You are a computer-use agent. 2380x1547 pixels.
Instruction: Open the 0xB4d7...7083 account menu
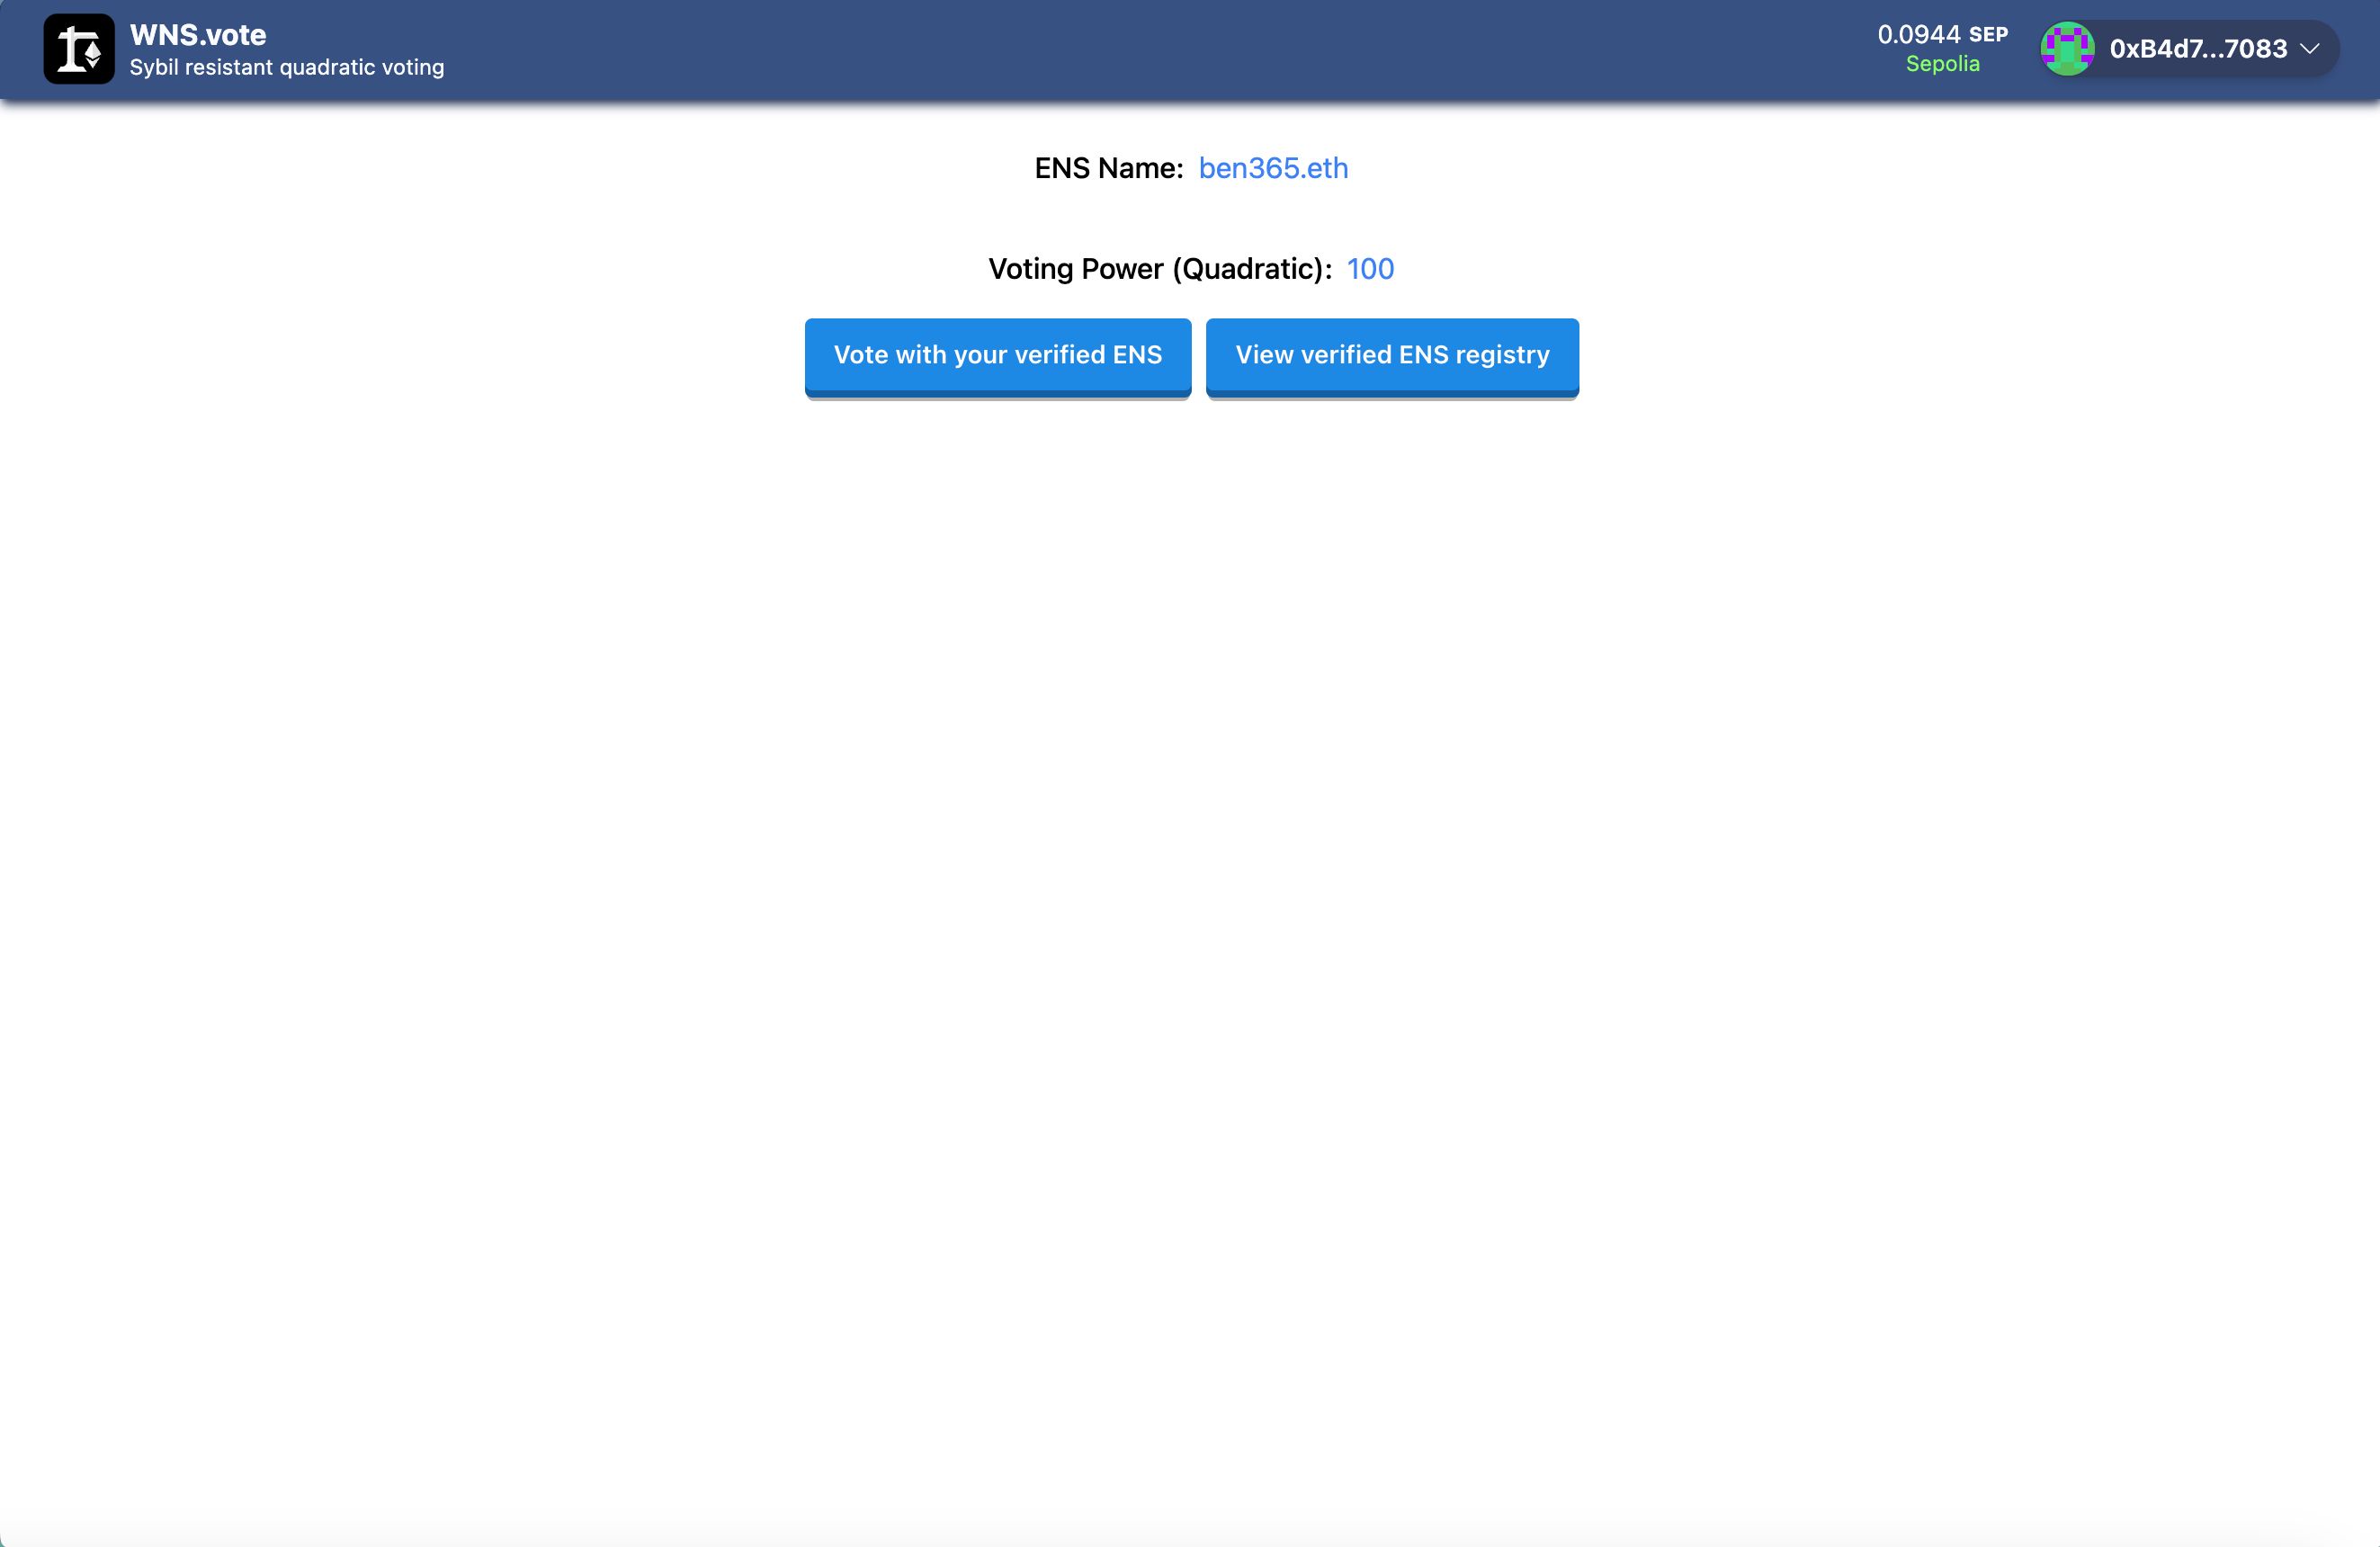pos(2189,49)
